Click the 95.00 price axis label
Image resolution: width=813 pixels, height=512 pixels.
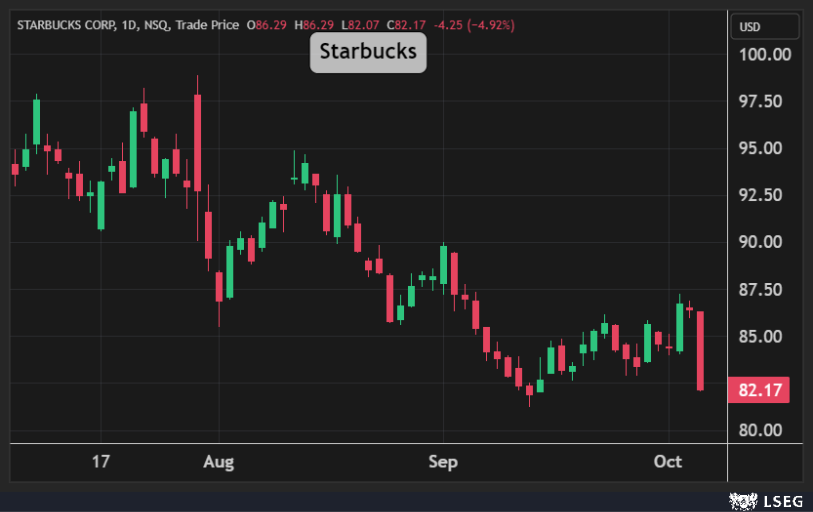[x=763, y=148]
